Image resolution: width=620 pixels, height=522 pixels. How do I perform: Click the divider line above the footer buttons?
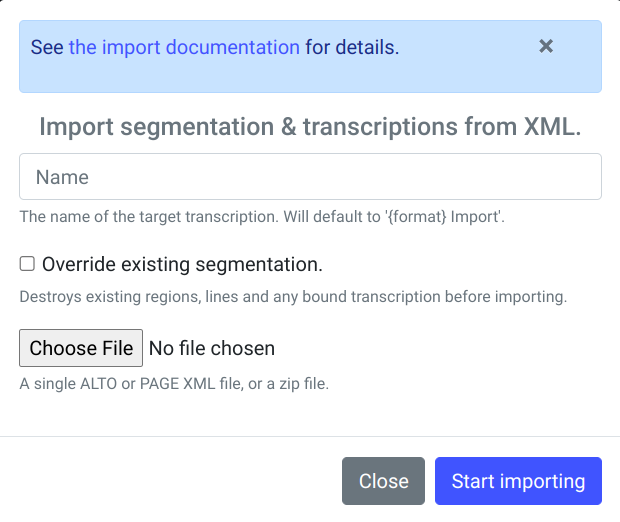pos(310,437)
